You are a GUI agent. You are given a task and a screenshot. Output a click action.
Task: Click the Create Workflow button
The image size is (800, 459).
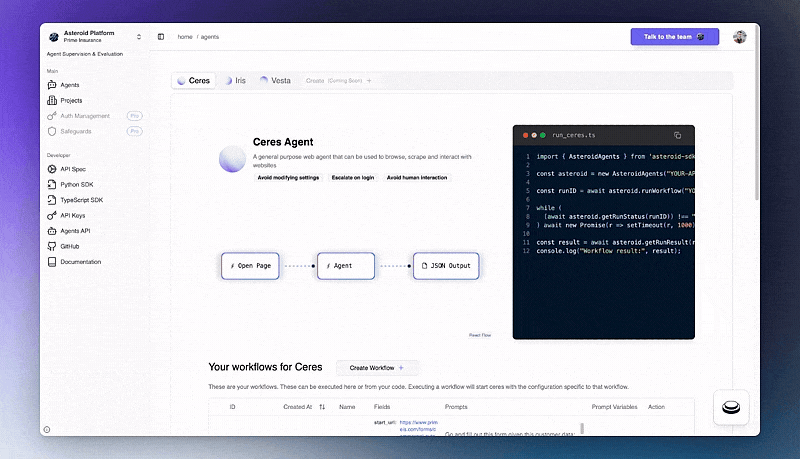tap(377, 368)
